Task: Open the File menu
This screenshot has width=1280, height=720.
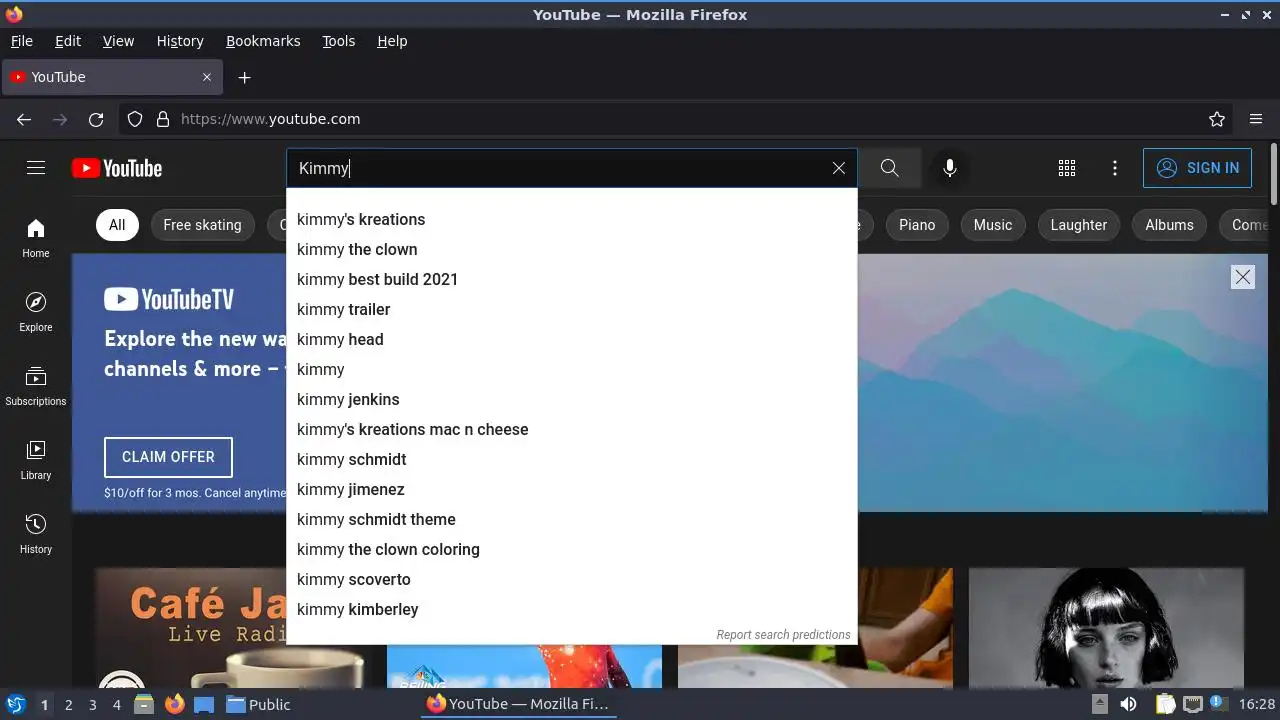Action: [21, 41]
